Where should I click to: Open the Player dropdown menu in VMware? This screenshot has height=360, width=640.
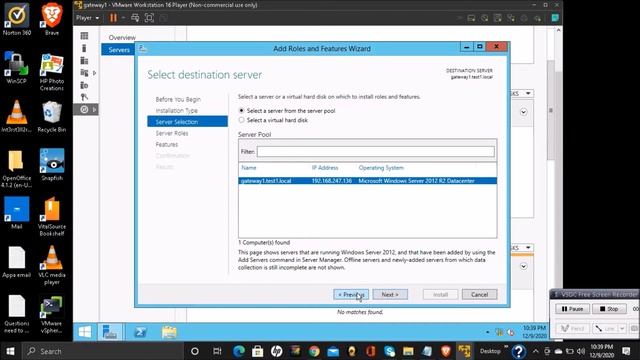pyautogui.click(x=87, y=18)
